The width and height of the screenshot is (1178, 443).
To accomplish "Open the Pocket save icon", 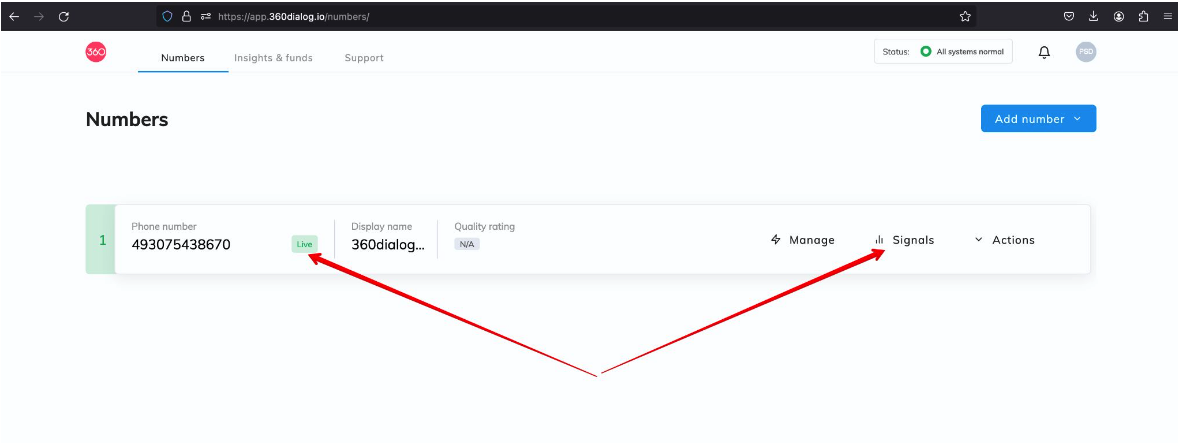I will point(1069,17).
